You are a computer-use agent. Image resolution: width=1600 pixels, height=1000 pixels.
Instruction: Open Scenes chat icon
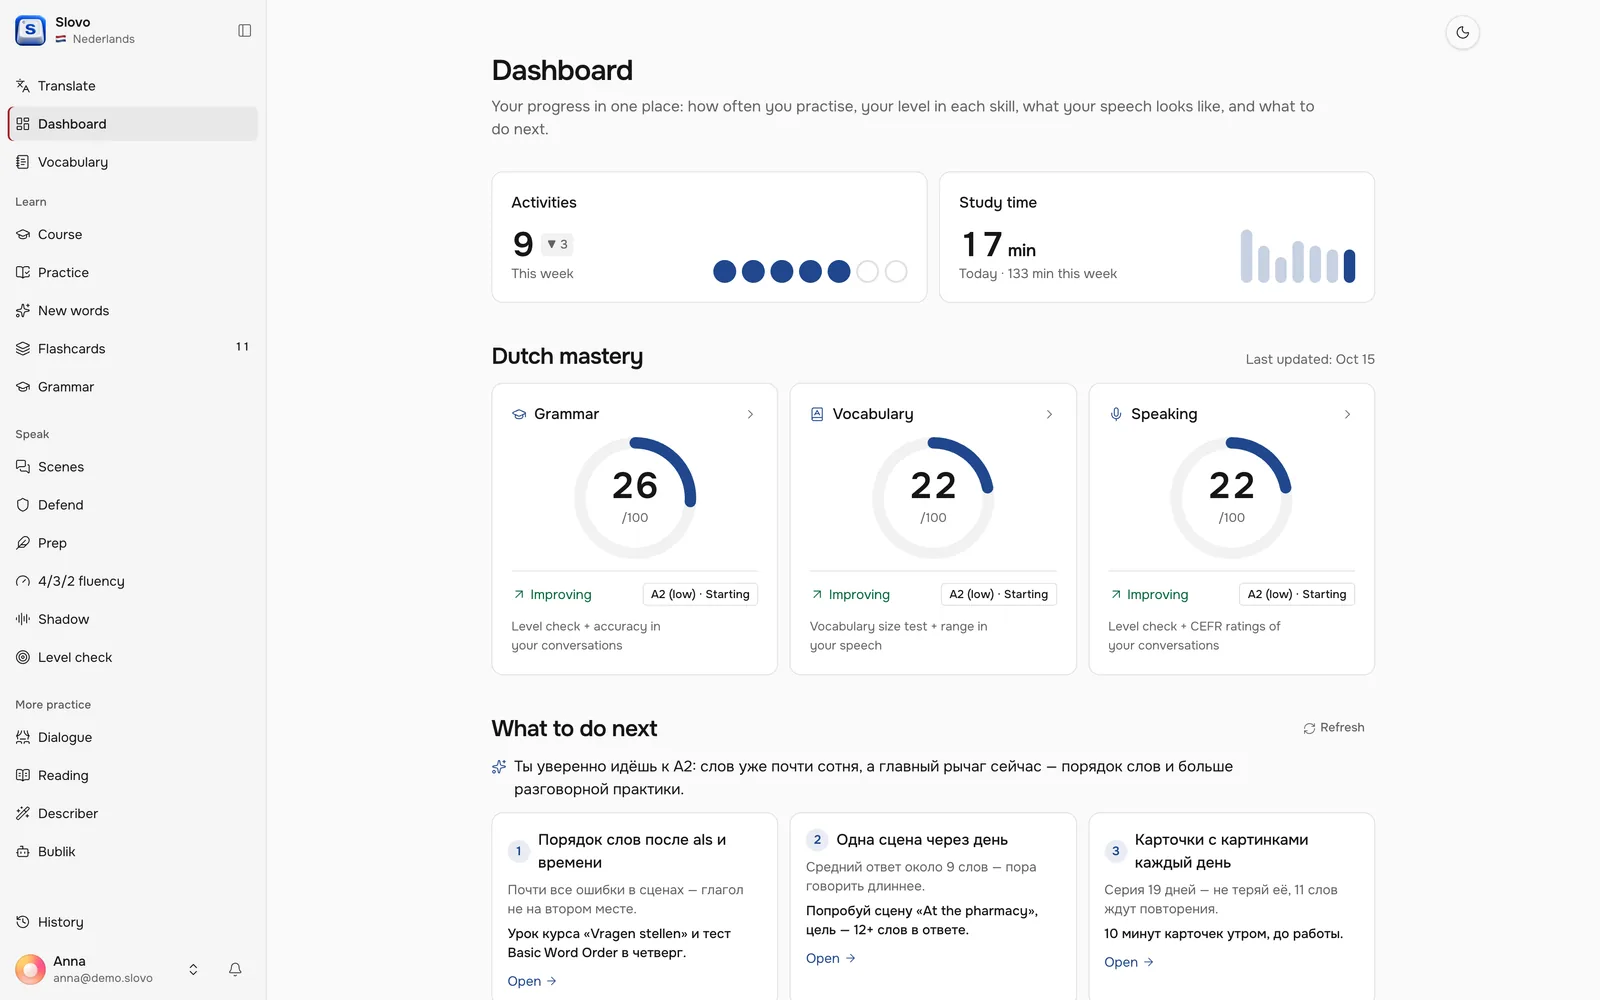coord(23,466)
